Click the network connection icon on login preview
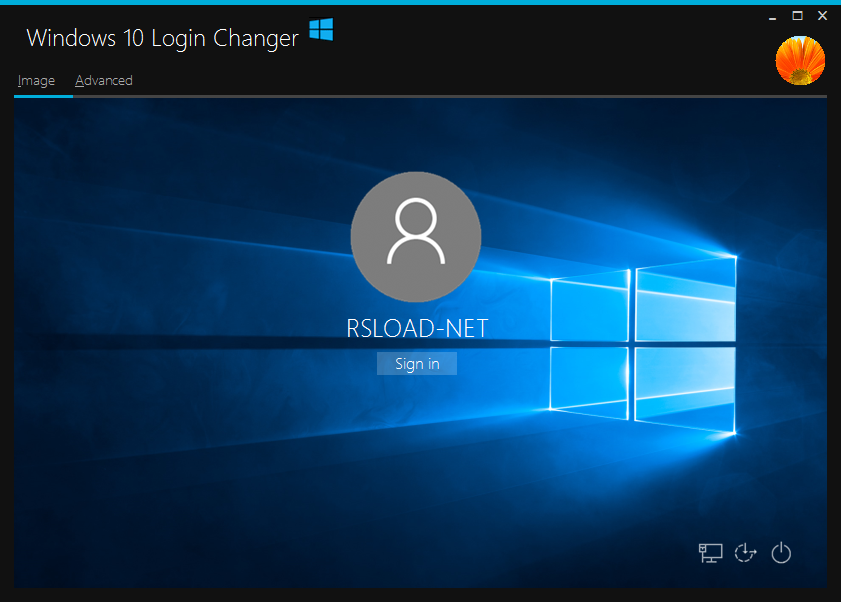Screen dimensions: 841x602 [710, 552]
